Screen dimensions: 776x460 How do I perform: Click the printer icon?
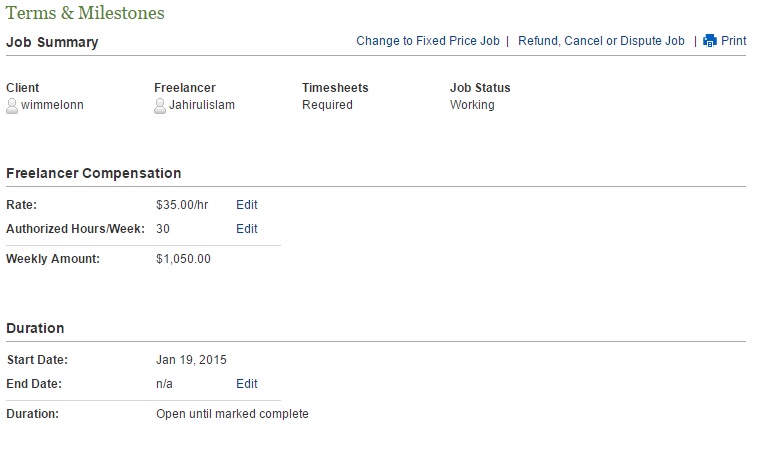(710, 41)
